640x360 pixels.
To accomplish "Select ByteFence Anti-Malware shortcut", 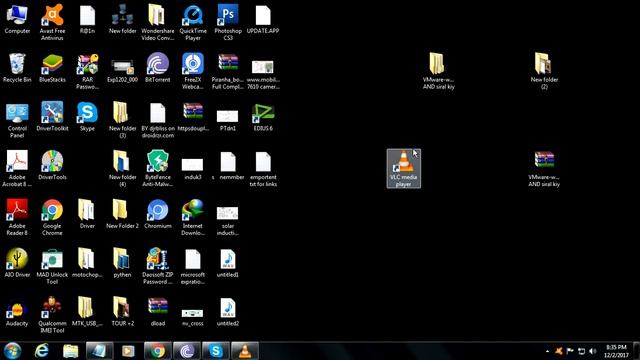I will (x=158, y=169).
